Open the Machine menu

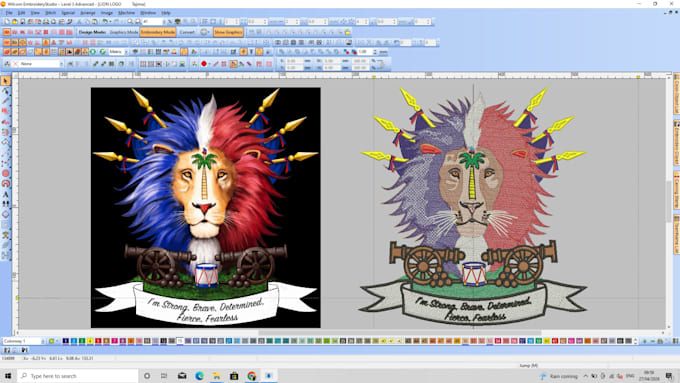[127, 13]
